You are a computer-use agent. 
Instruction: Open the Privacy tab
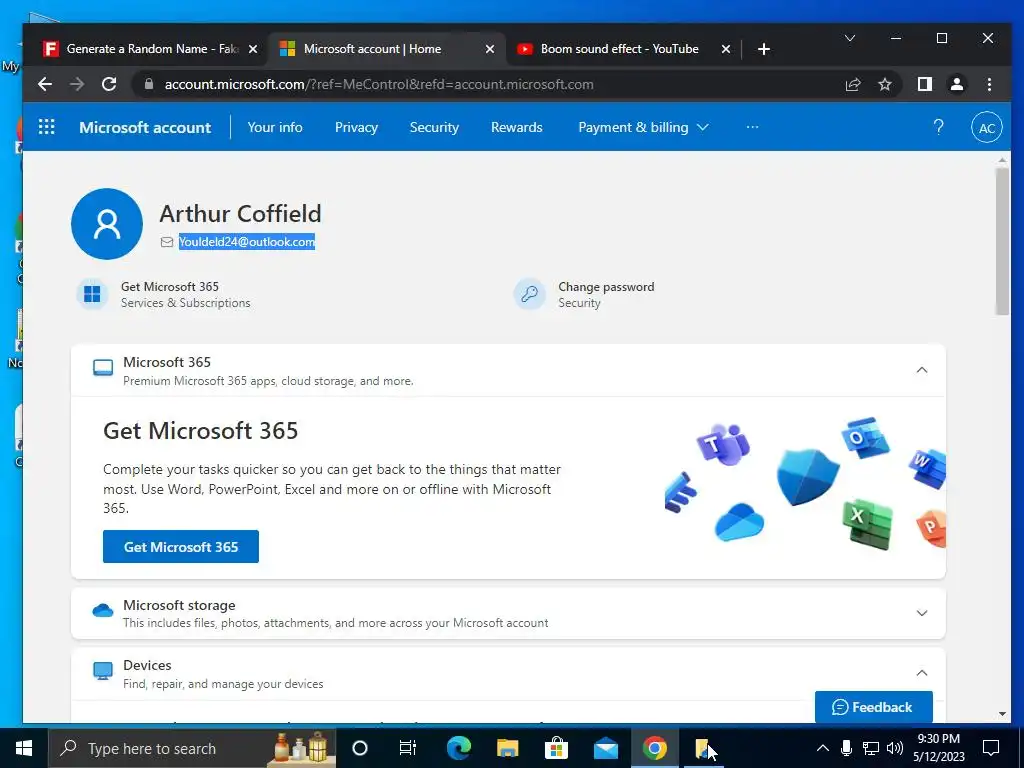[x=356, y=127]
